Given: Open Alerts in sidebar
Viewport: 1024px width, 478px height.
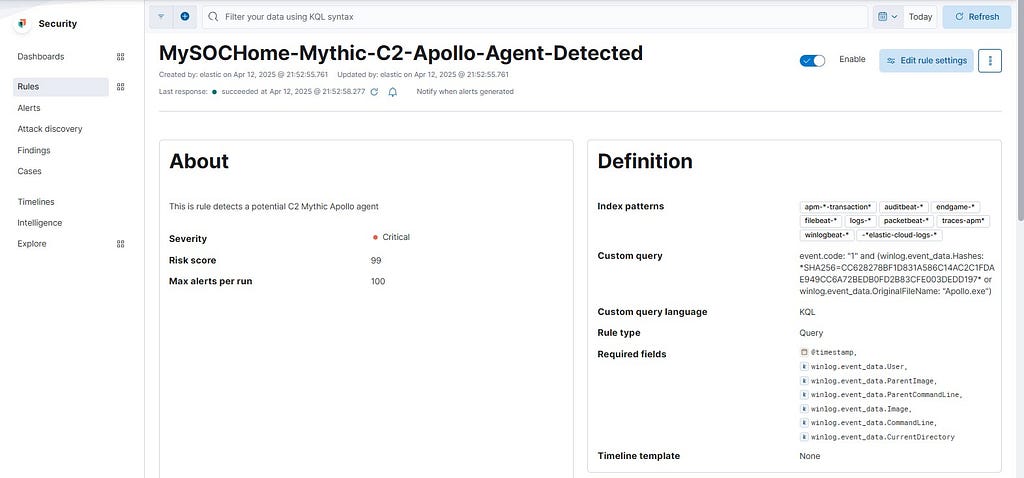Looking at the screenshot, I should point(29,108).
